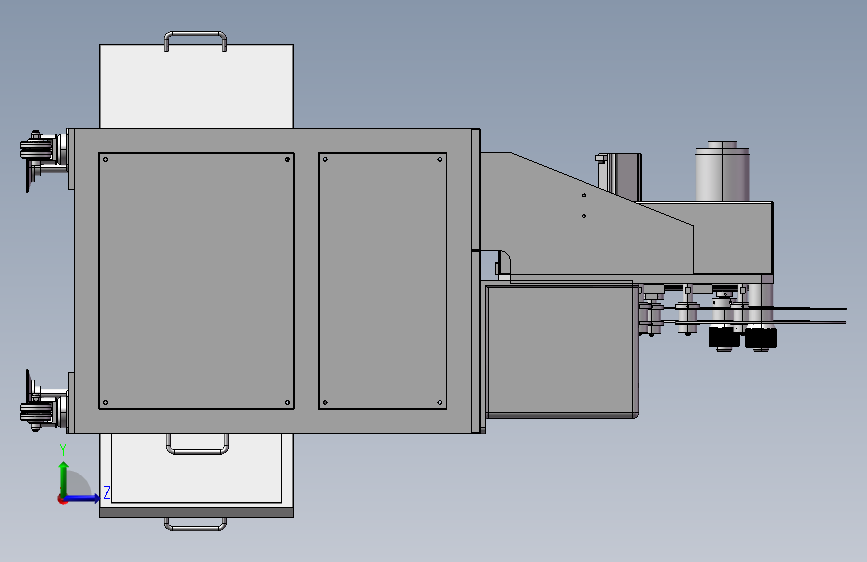867x562 pixels.
Task: Pick the bottommost handle under the dark strip
Action: [x=195, y=524]
